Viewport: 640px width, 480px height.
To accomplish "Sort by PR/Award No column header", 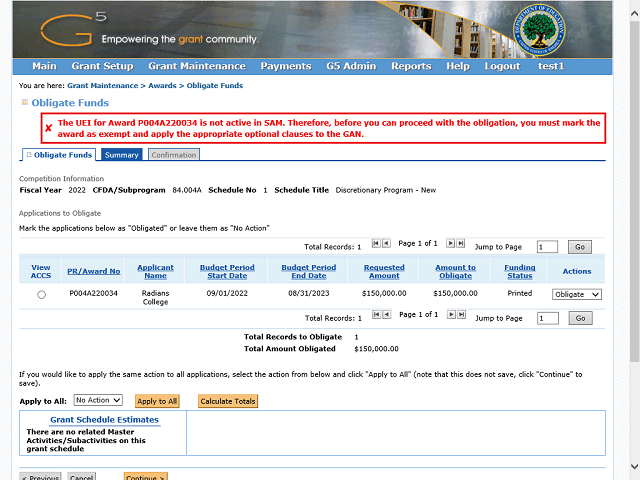I will click(x=93, y=271).
